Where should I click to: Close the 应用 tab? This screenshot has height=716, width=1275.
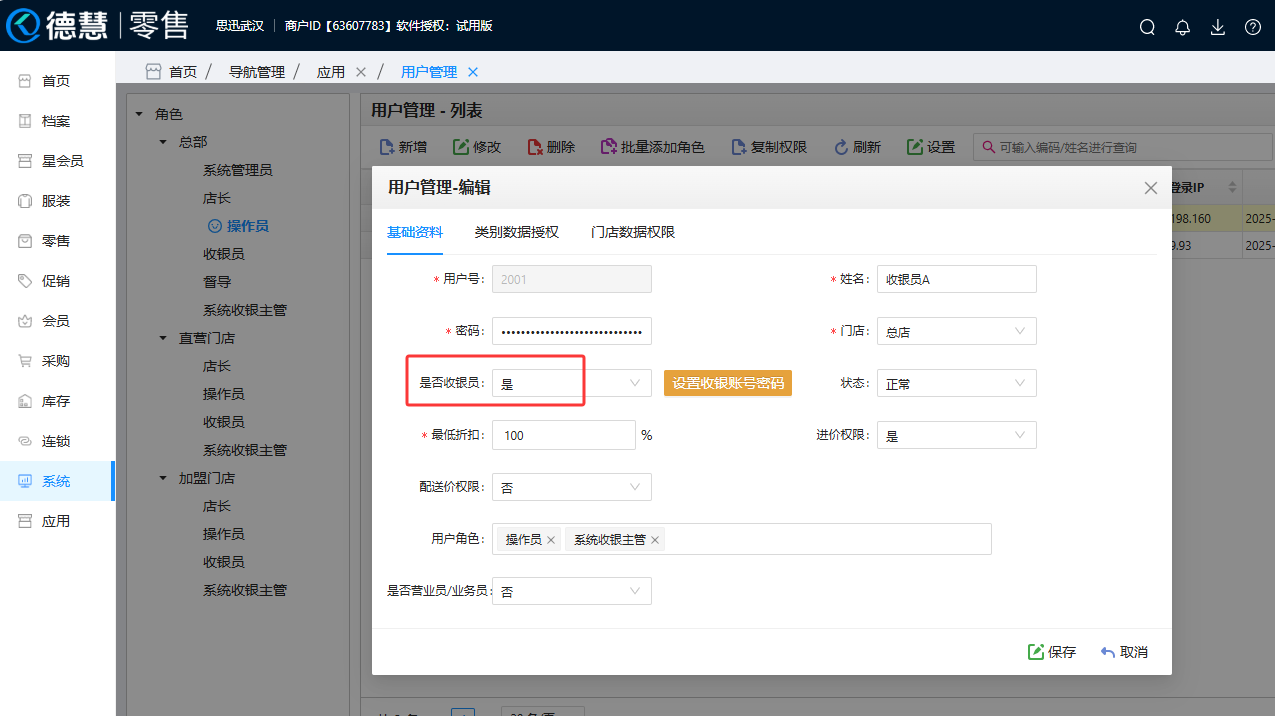click(x=361, y=72)
